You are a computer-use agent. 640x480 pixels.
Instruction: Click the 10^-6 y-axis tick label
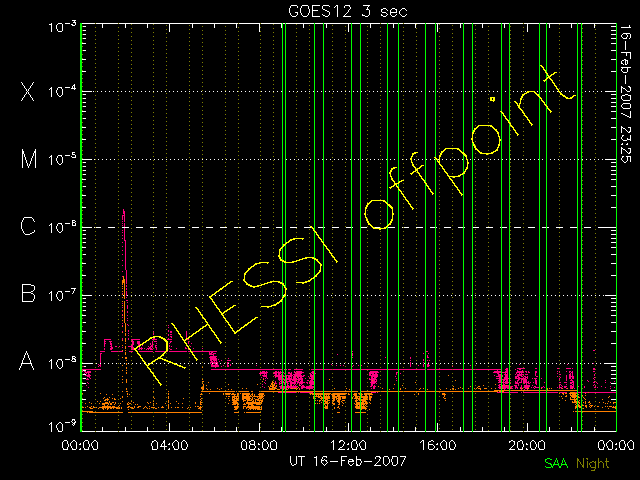(62, 227)
